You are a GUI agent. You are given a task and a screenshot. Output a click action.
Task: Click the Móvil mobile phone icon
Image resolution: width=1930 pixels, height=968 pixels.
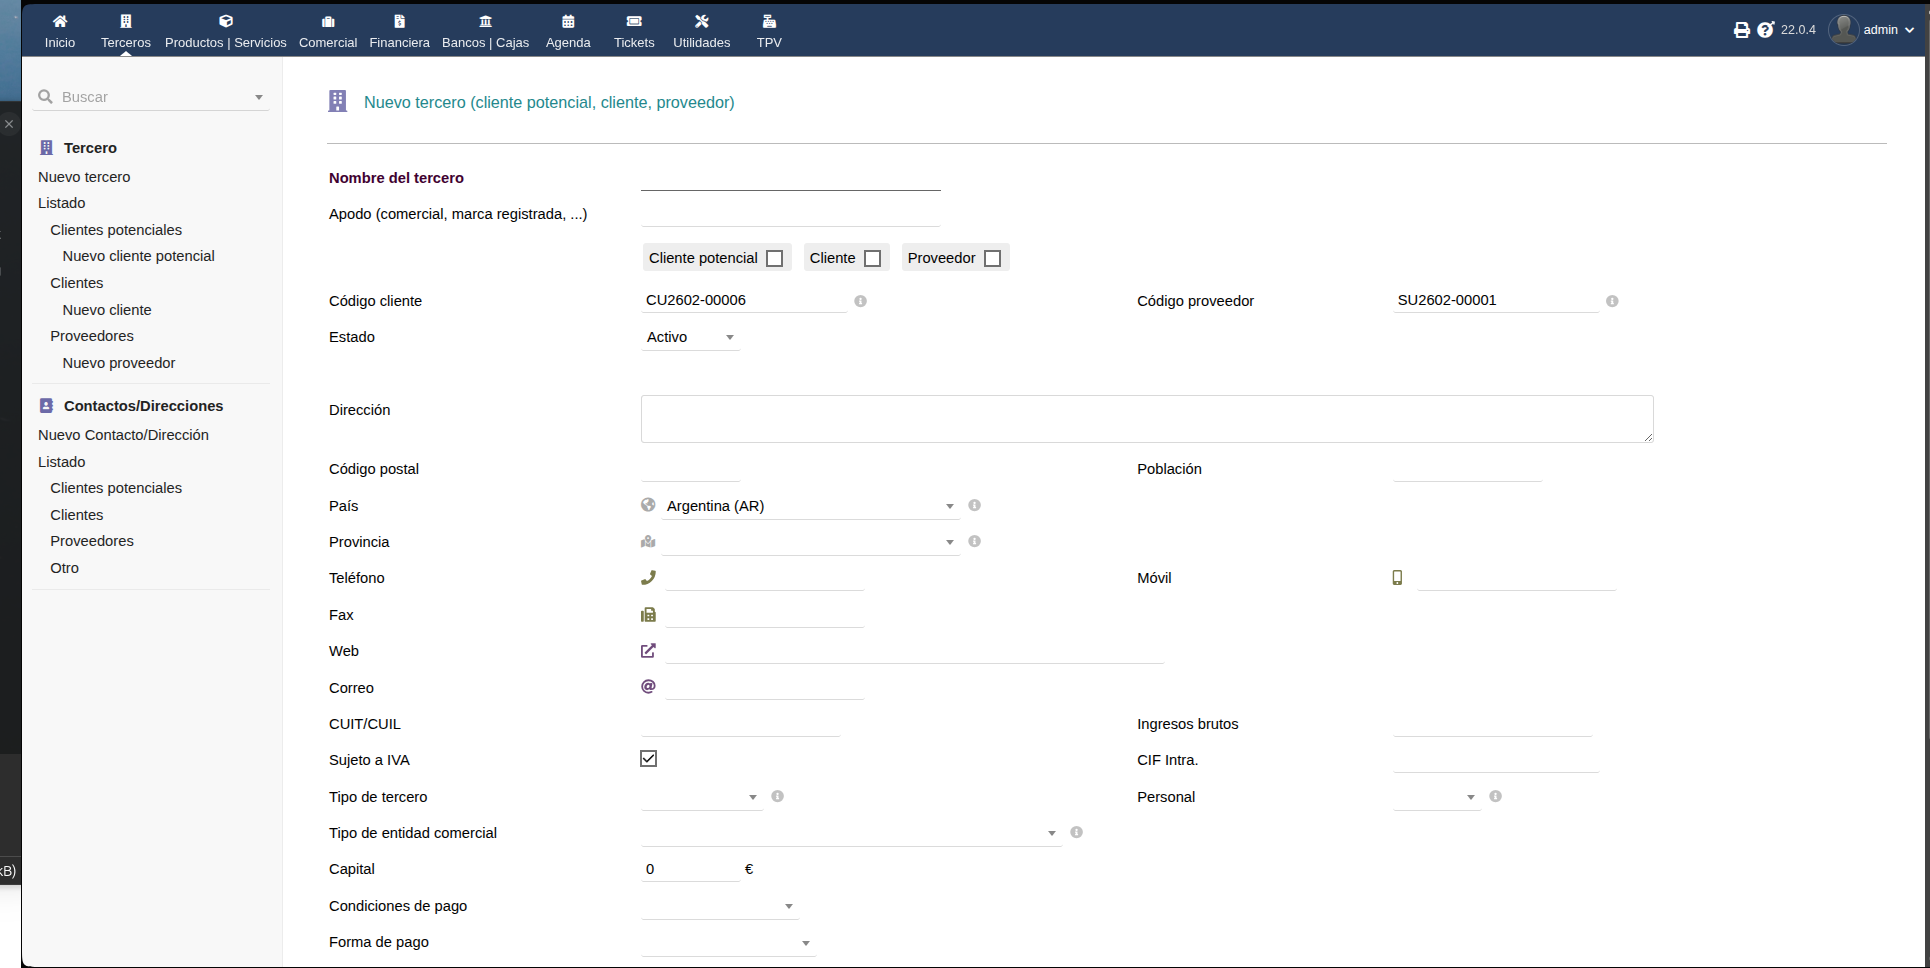tap(1397, 578)
